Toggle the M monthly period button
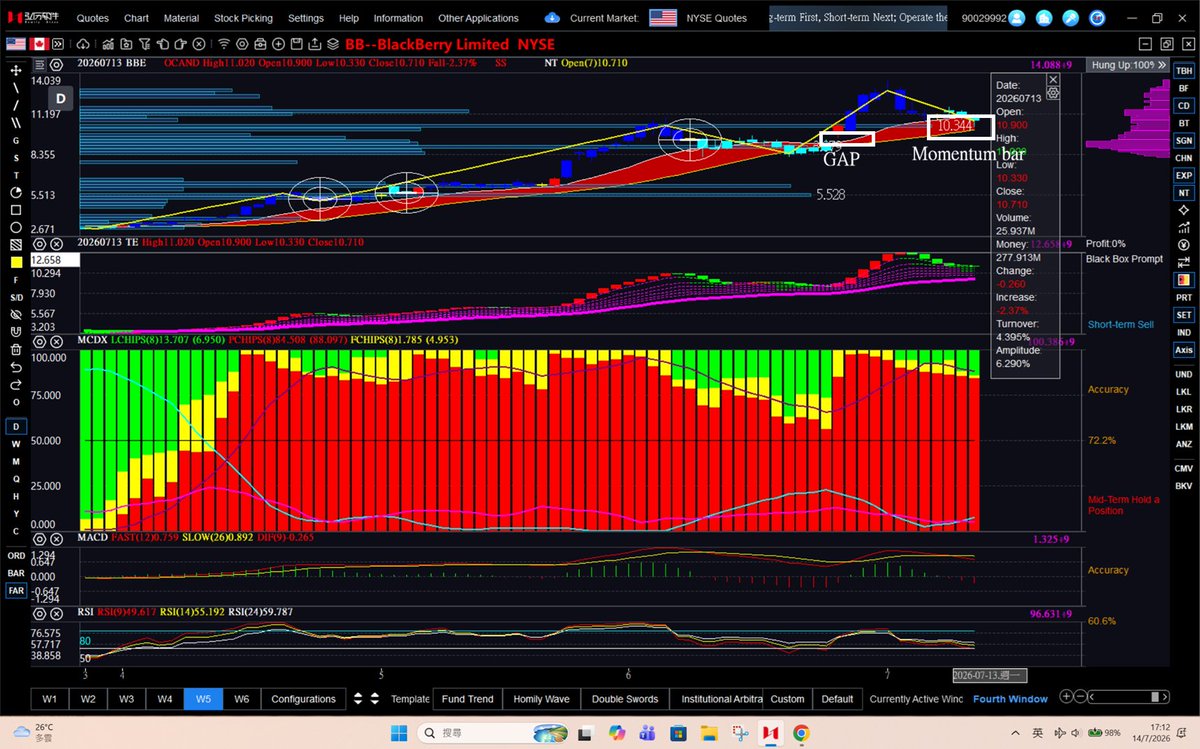 point(16,461)
